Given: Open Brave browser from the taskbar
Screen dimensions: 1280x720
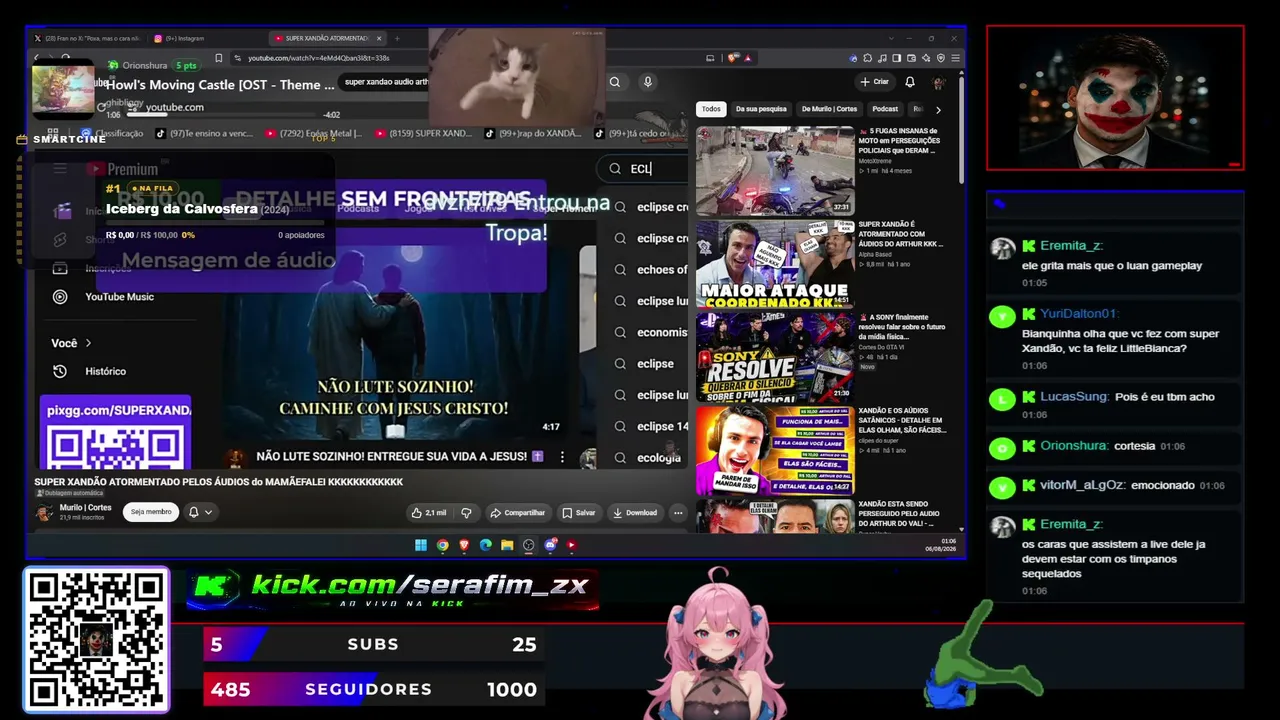Looking at the screenshot, I should (x=464, y=545).
